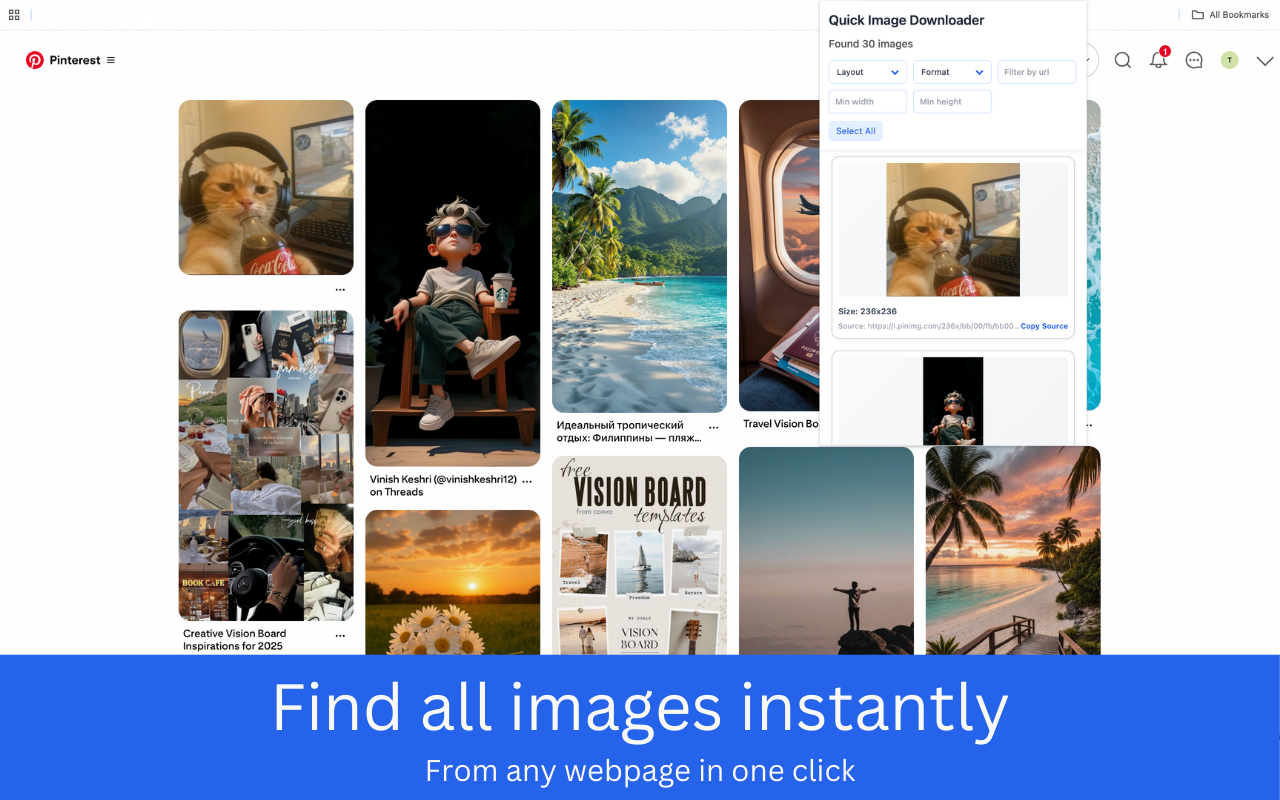
Task: Open the sunset daisies pin
Action: [x=453, y=582]
